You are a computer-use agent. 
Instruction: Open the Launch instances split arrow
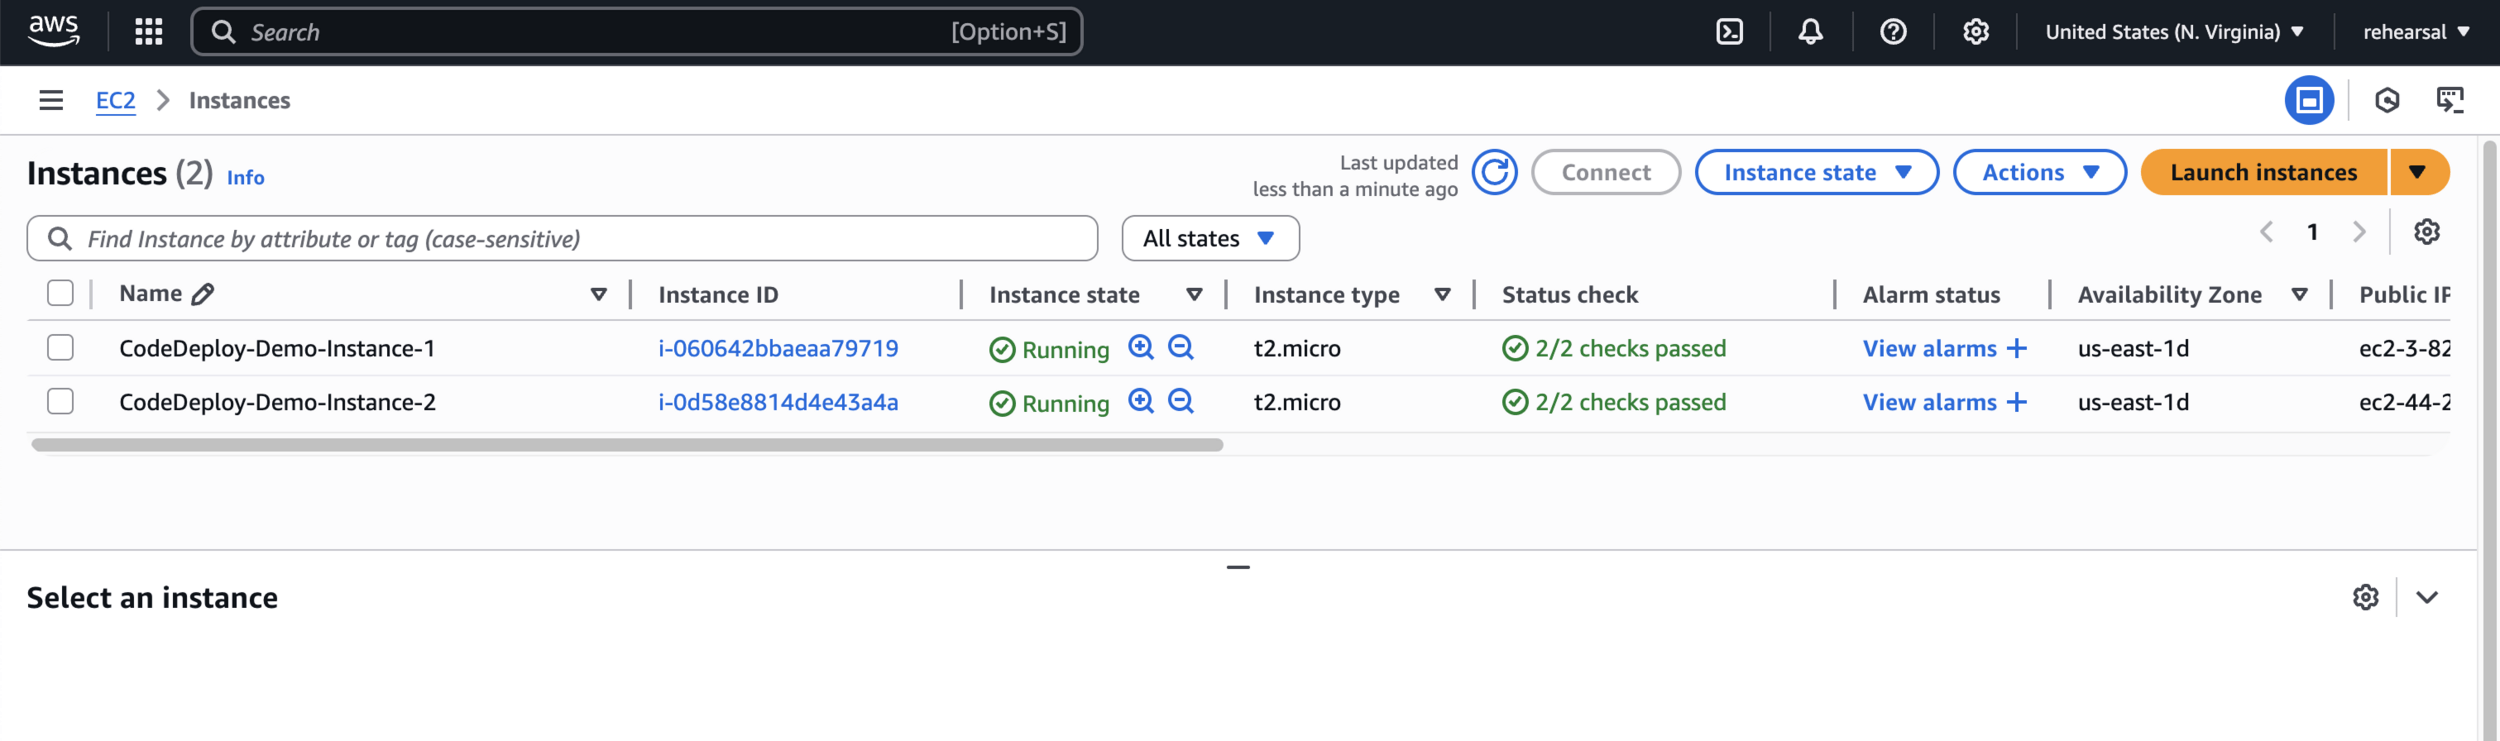[x=2418, y=172]
